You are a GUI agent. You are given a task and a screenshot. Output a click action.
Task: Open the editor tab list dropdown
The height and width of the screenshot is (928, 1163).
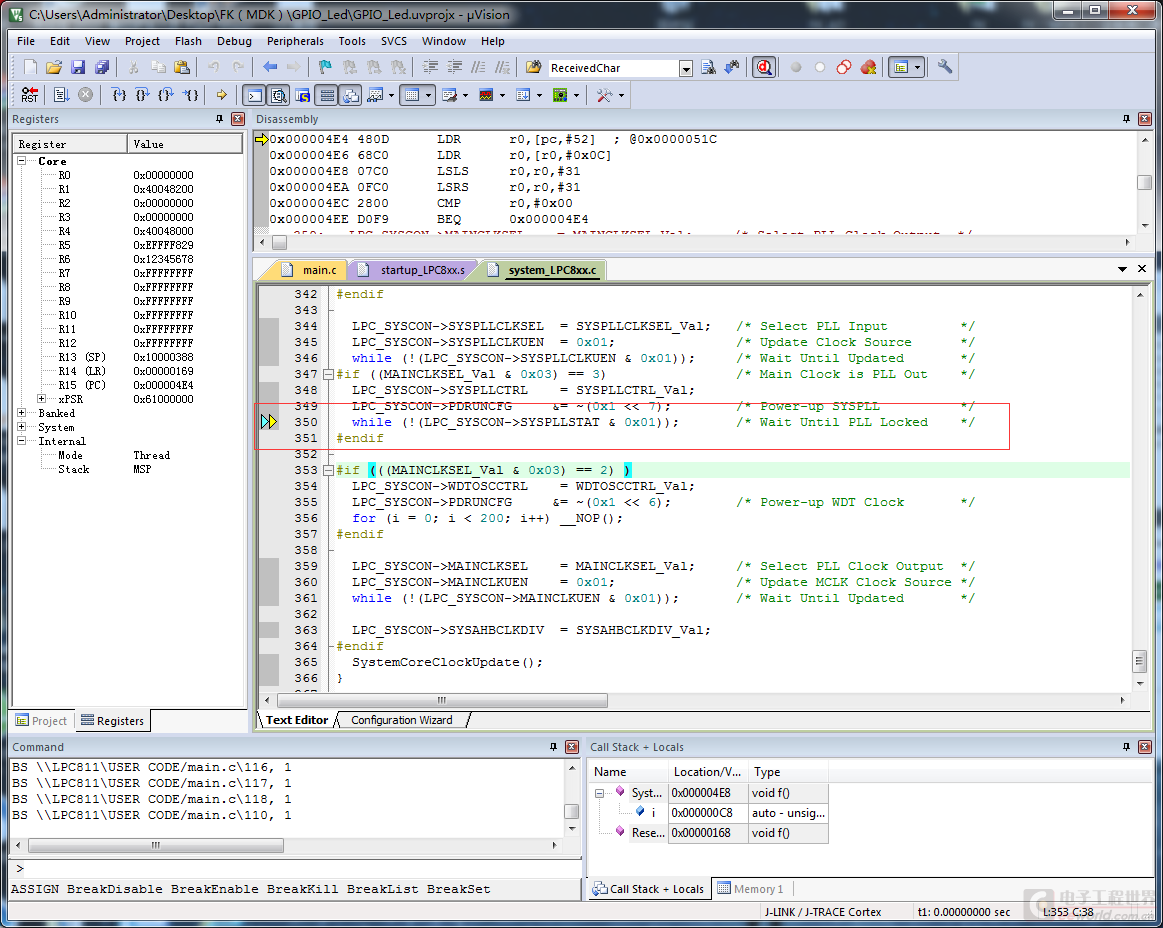1123,269
